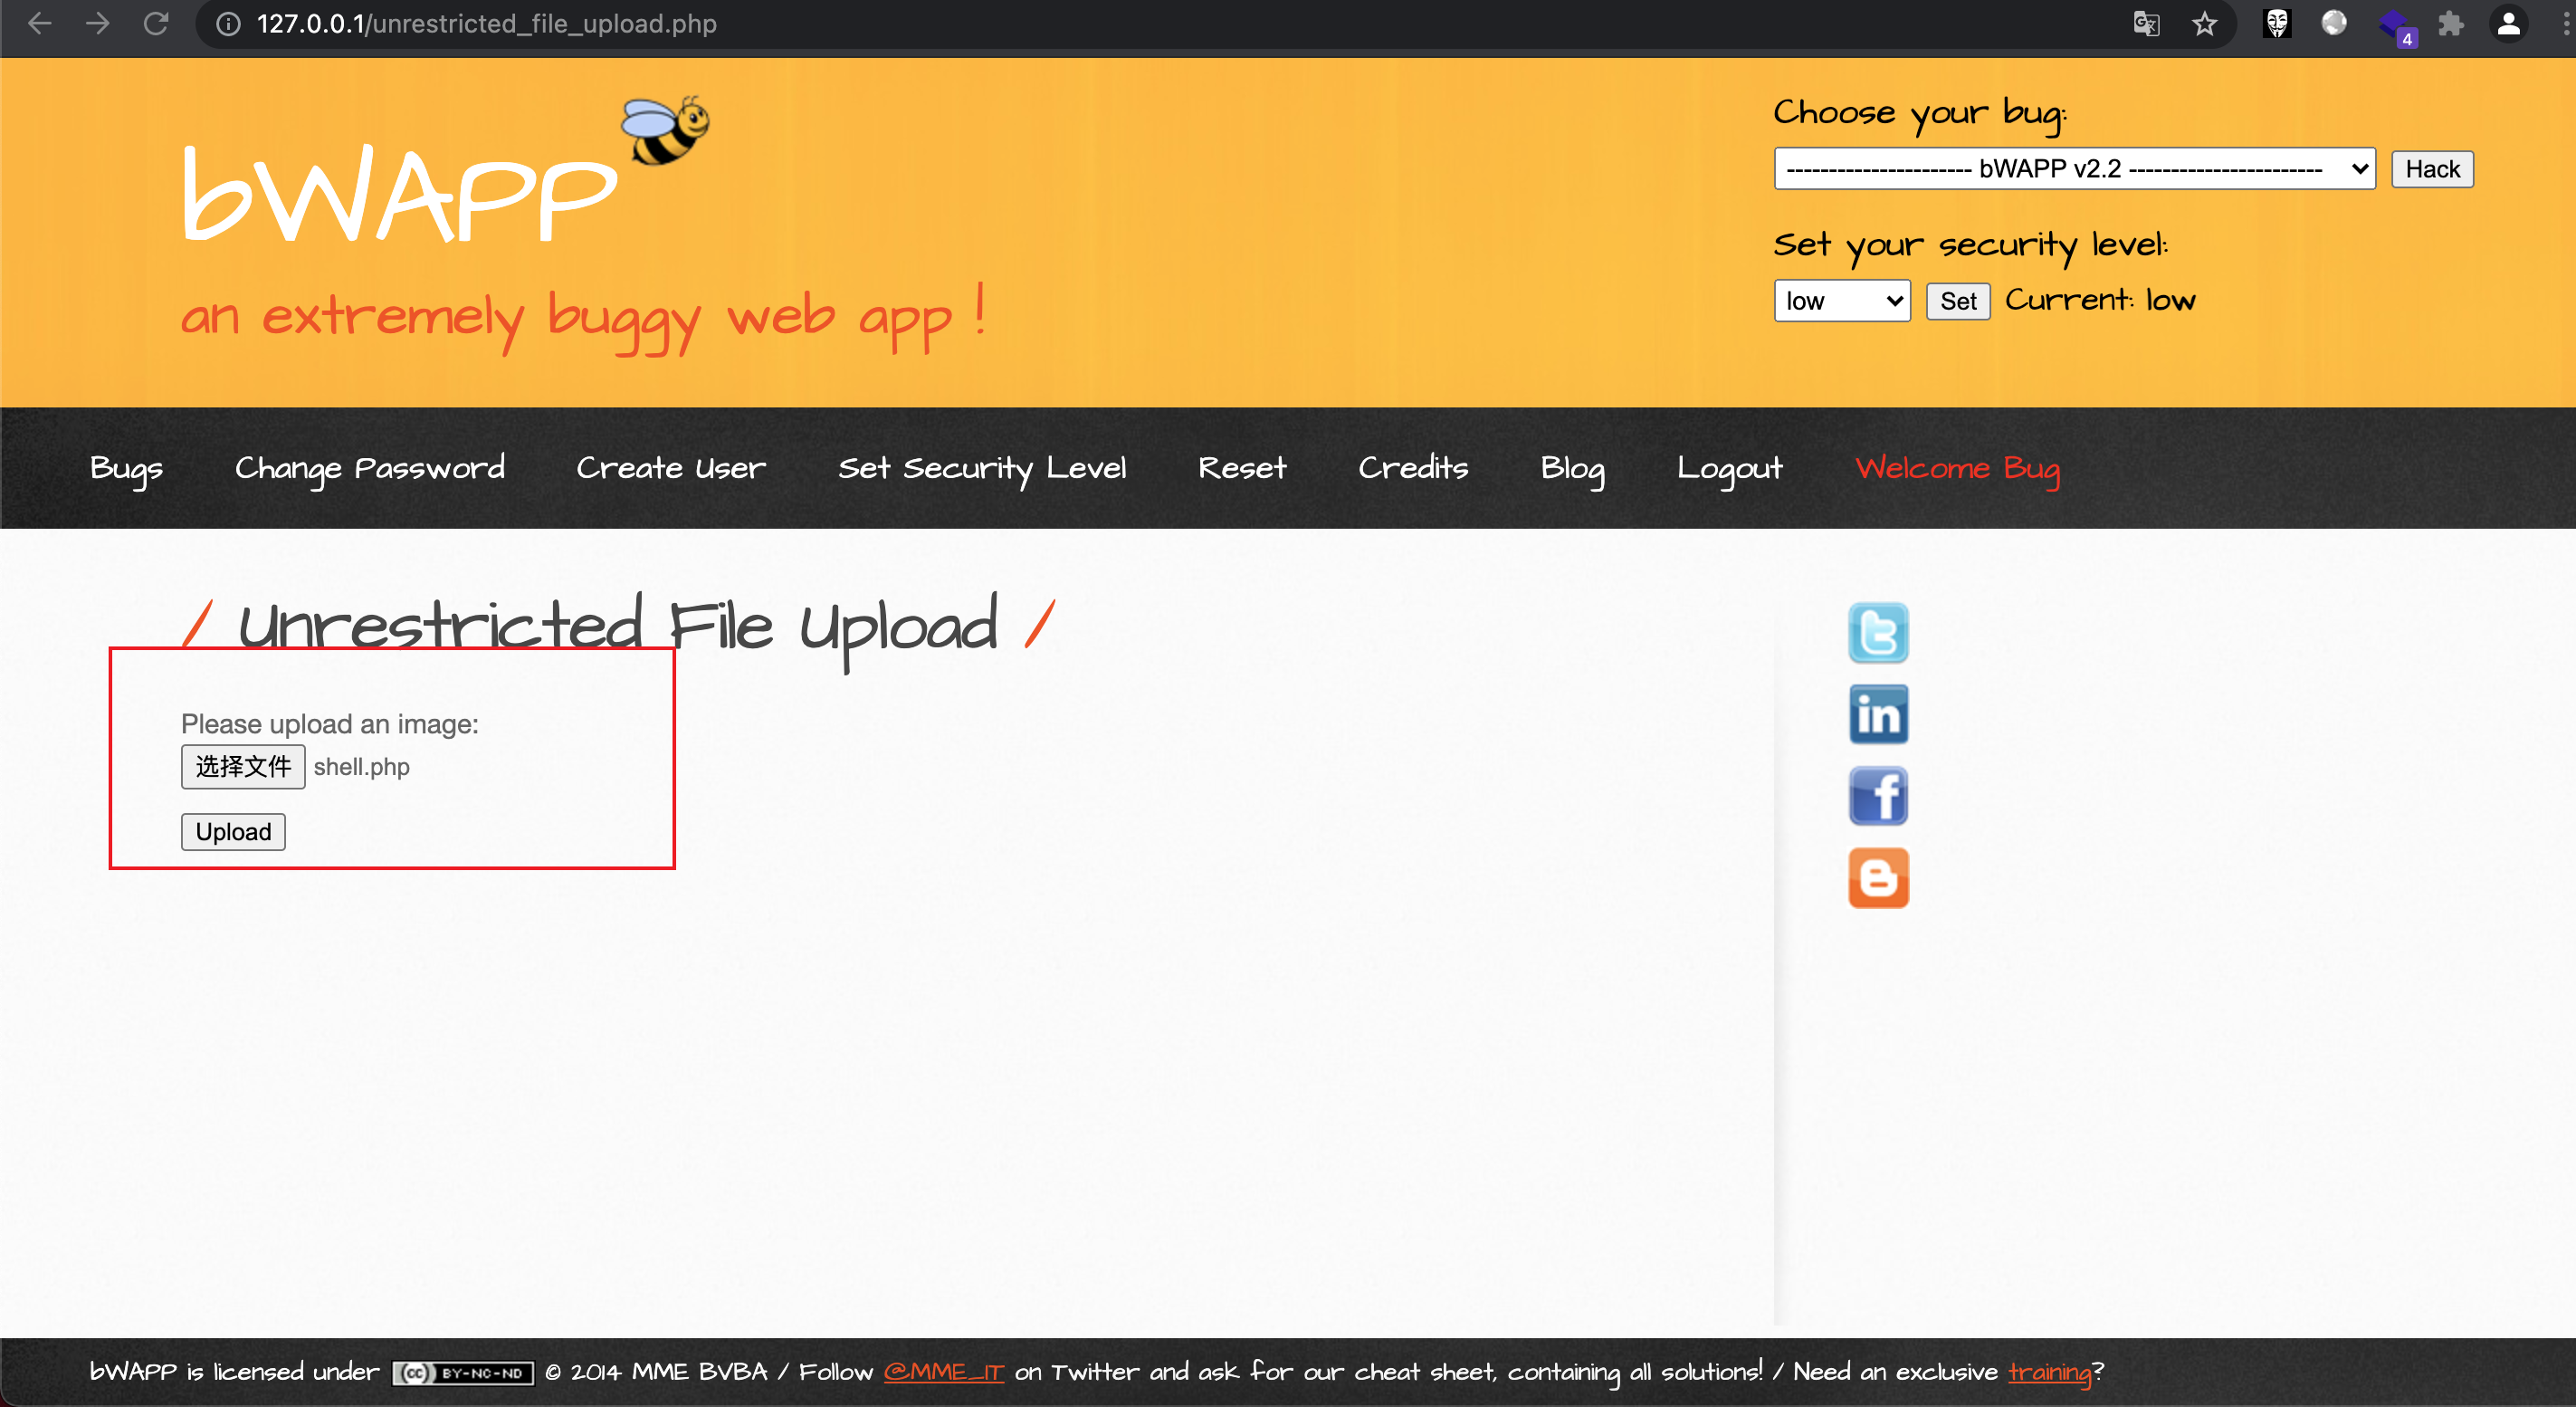The width and height of the screenshot is (2576, 1407).
Task: Open the Twitter social icon
Action: [x=1877, y=632]
